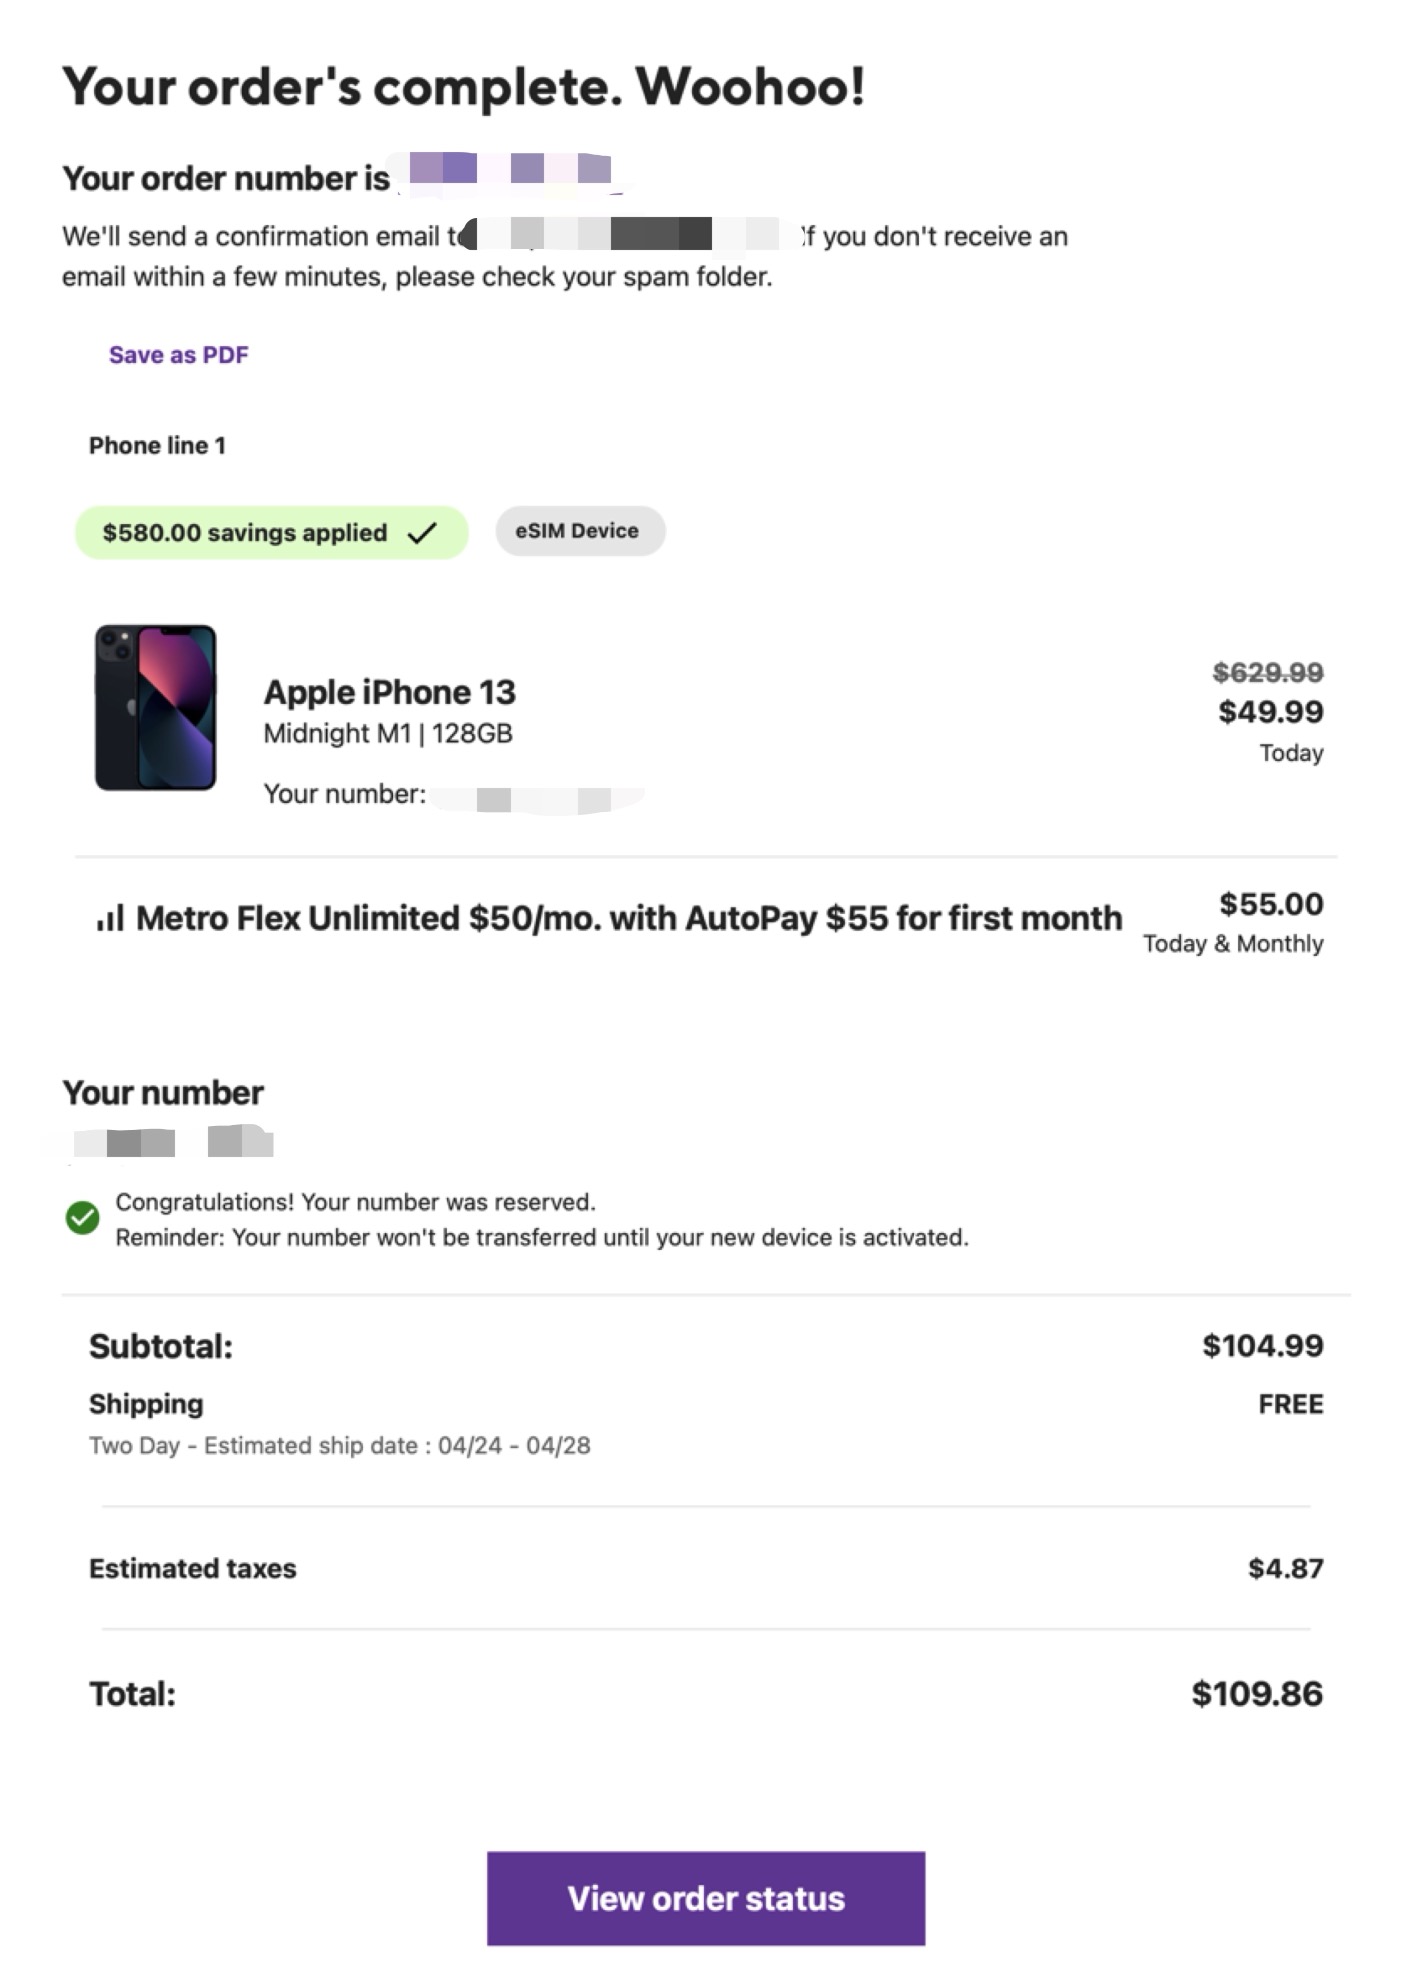Click the iPhone 13 product thumbnail
Viewport: 1408px width, 1984px height.
[155, 708]
